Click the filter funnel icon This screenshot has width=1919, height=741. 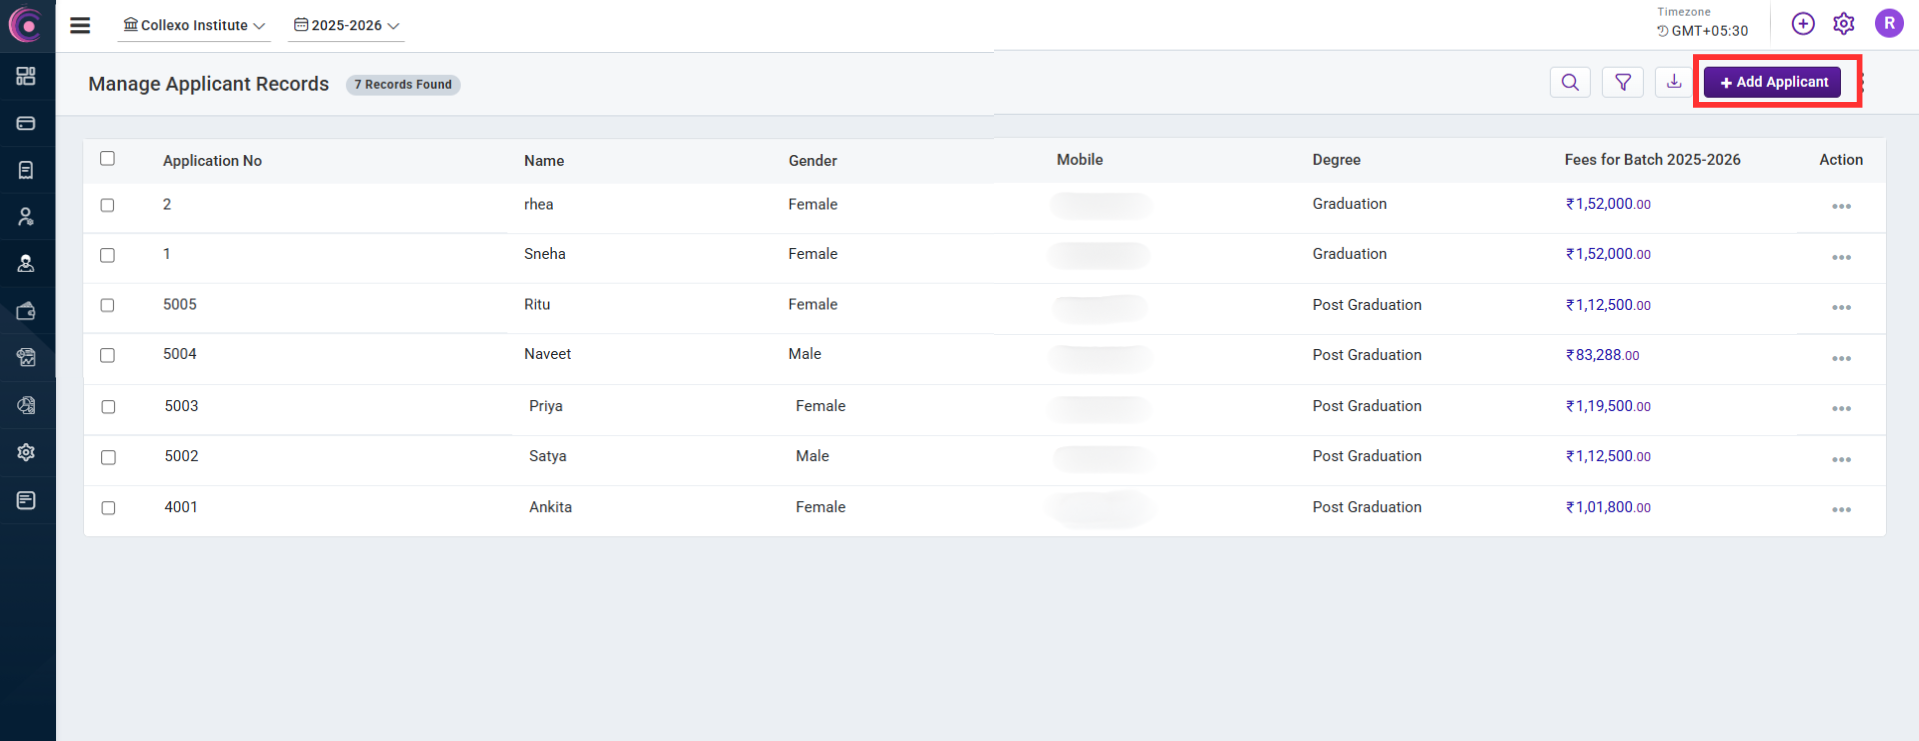(1622, 82)
